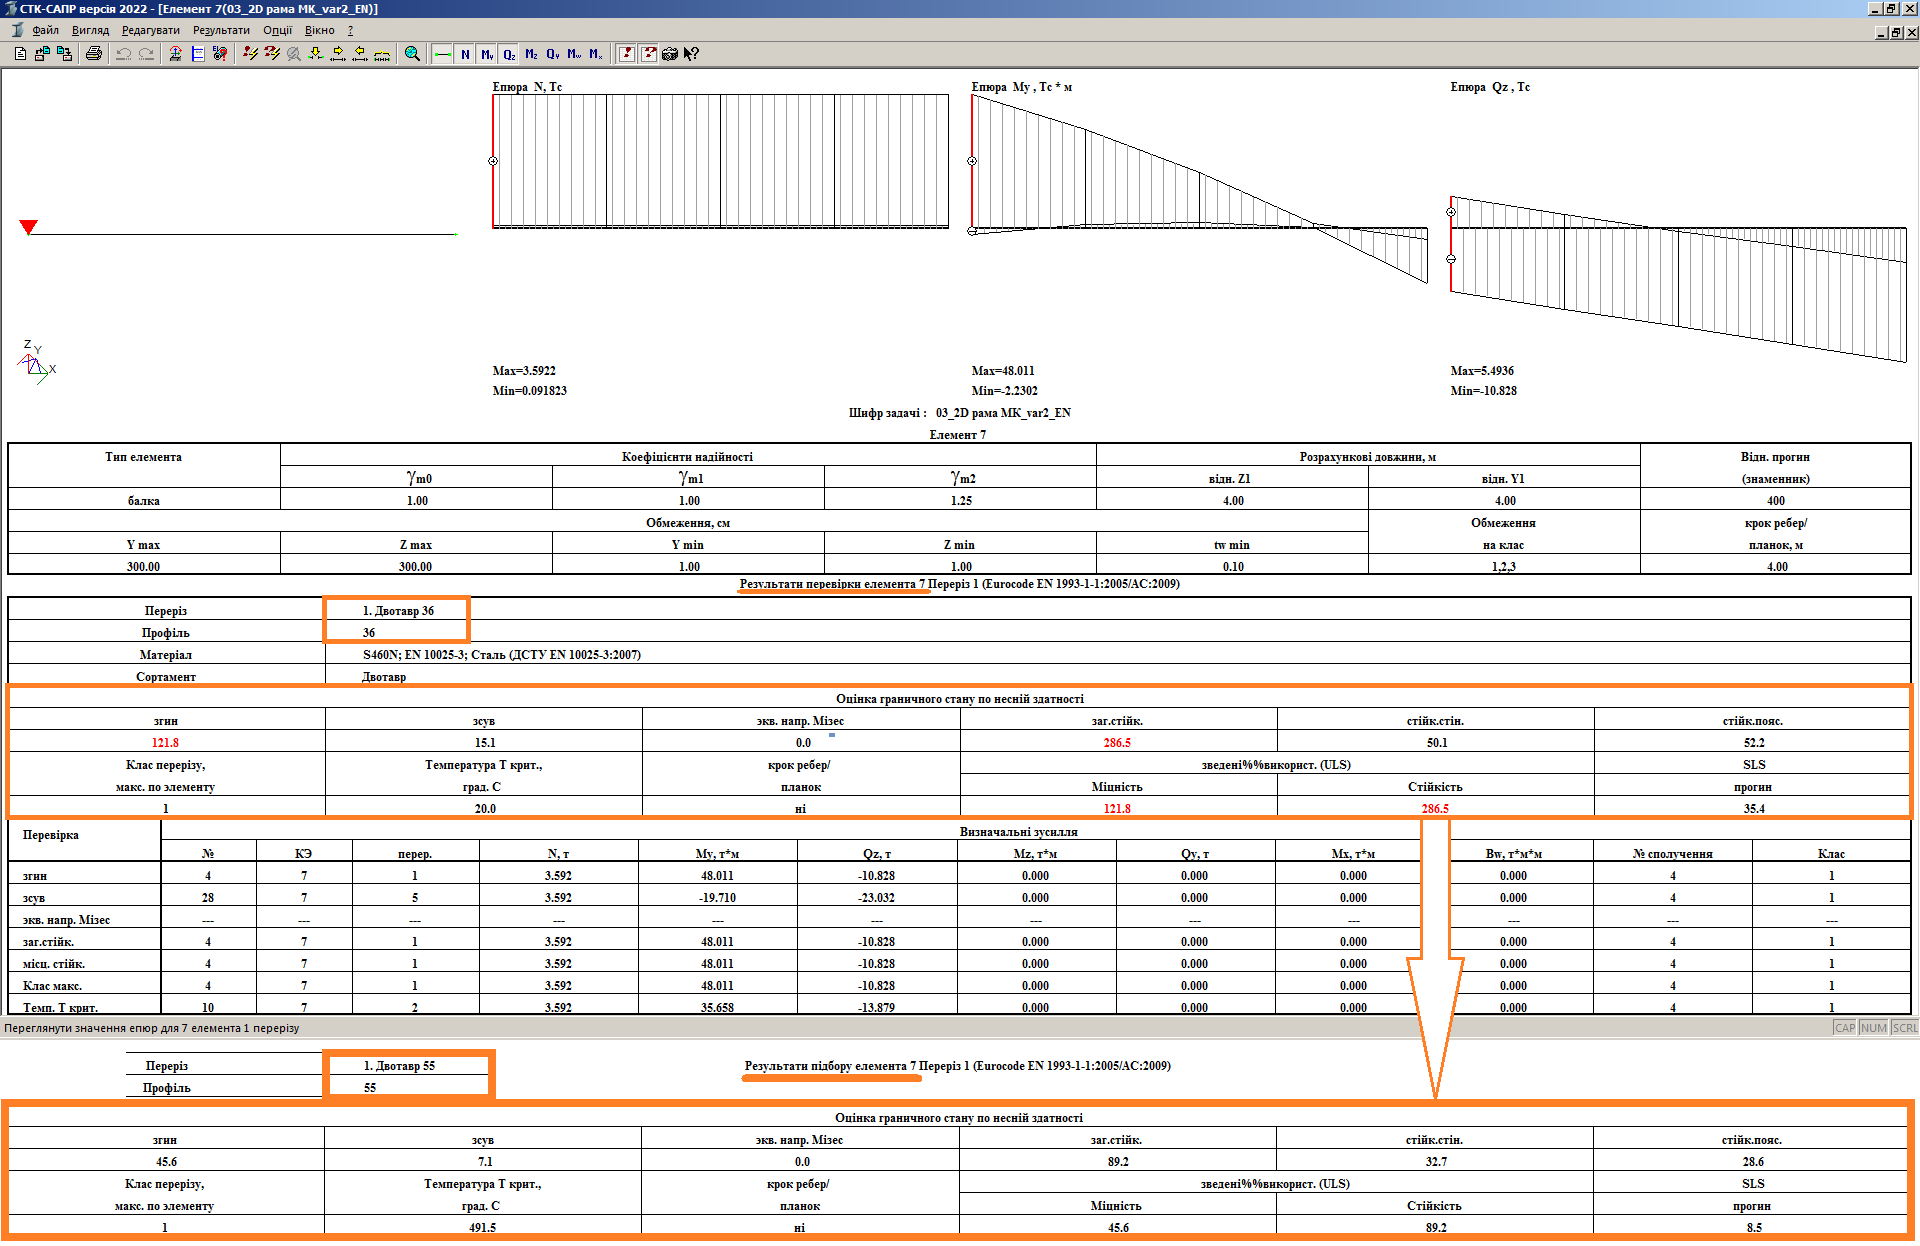Screen dimensions: 1920x1246
Task: Click the Redo toolbar icon
Action: click(146, 54)
